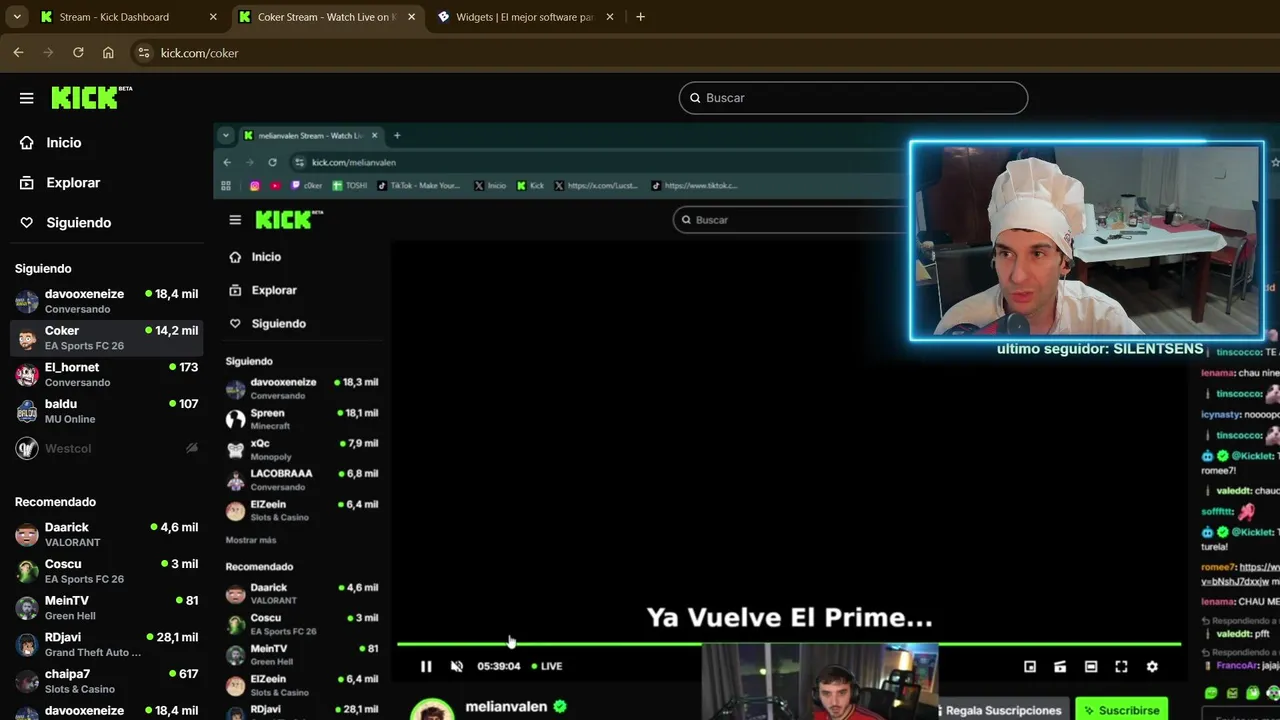This screenshot has width=1280, height=720.
Task: Expand Mostrar más in streamed sidebar
Action: coord(251,540)
